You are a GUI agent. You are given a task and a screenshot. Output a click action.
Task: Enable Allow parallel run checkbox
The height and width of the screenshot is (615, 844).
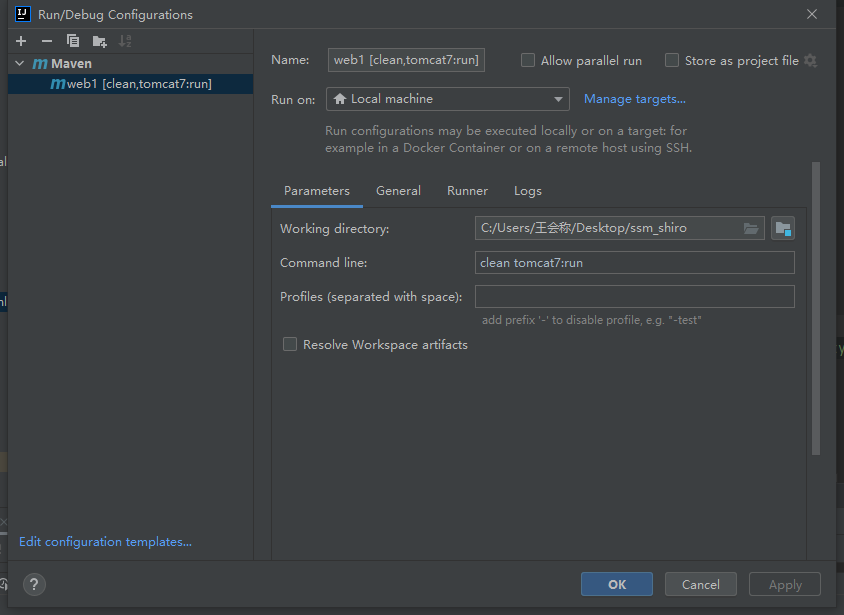[528, 61]
